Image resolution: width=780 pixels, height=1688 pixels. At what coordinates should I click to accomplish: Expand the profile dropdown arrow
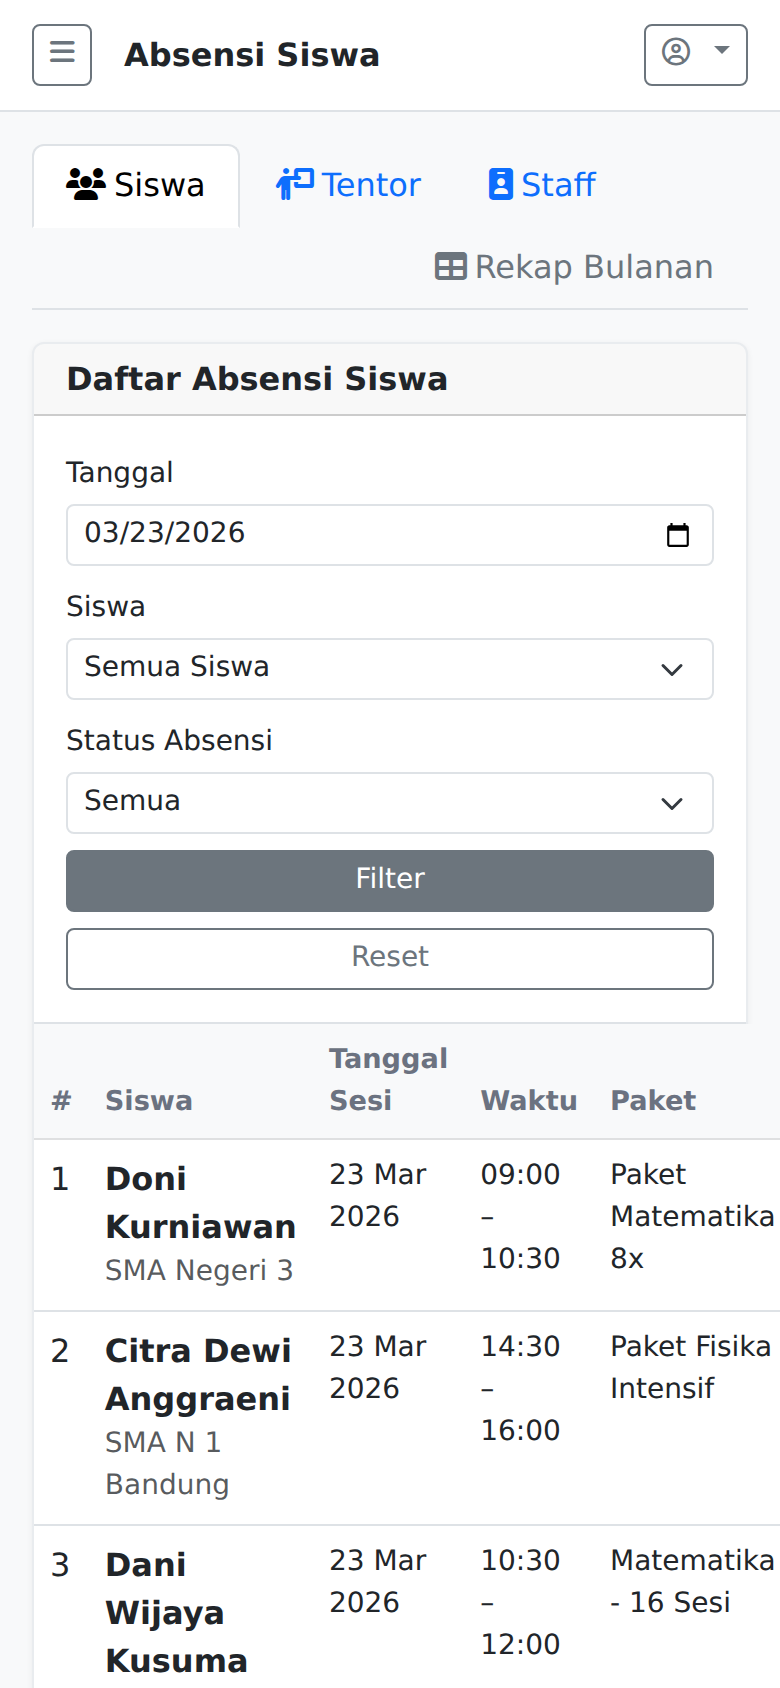(x=721, y=54)
